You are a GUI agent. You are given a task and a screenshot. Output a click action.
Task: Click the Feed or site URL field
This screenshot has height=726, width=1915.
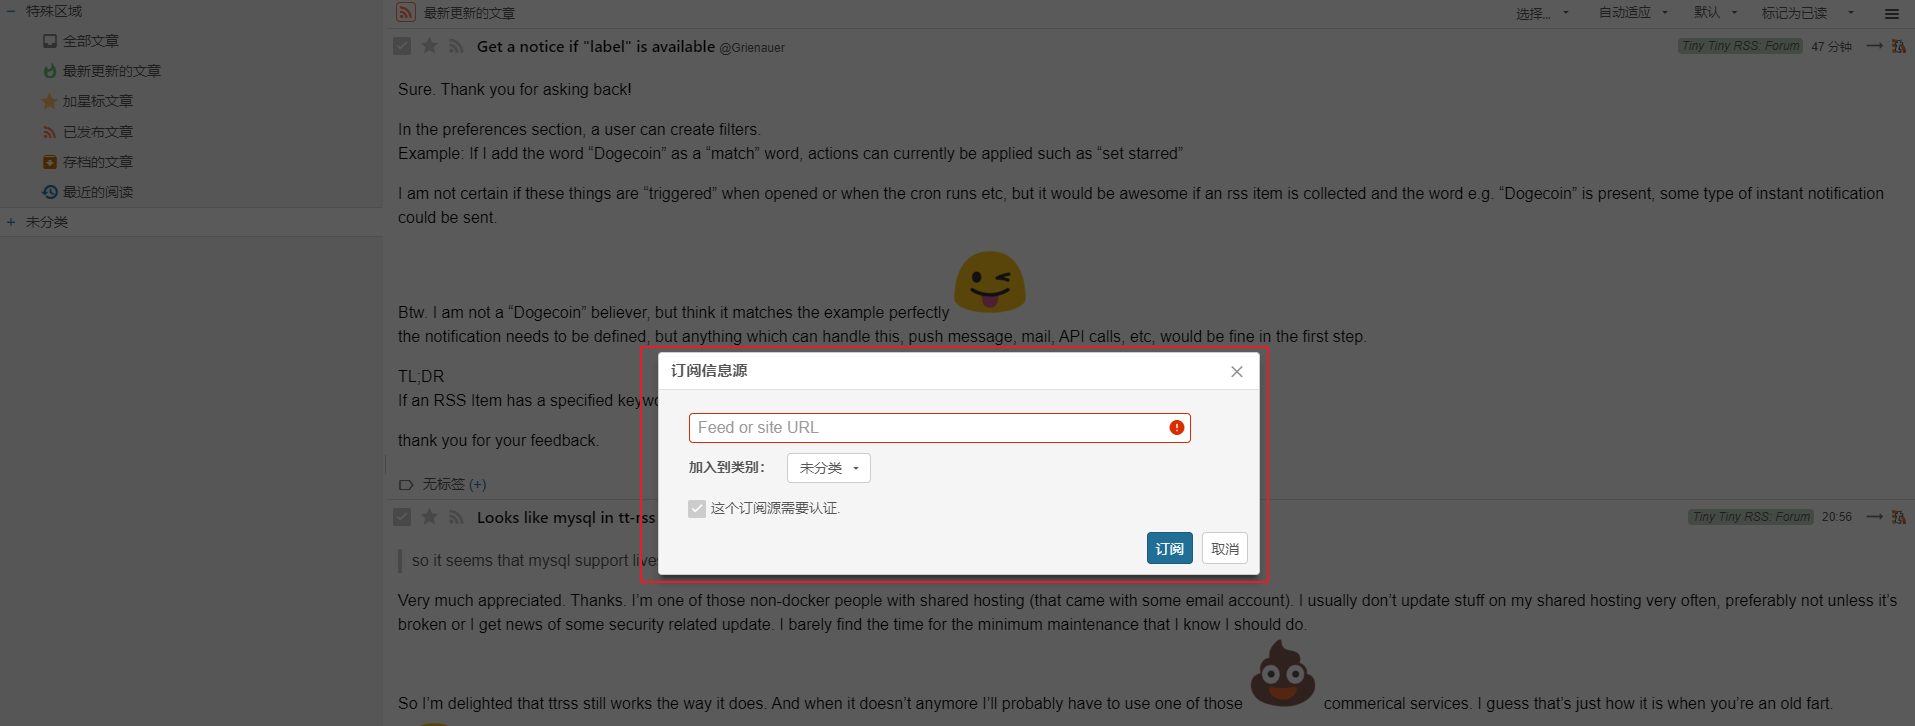point(939,428)
